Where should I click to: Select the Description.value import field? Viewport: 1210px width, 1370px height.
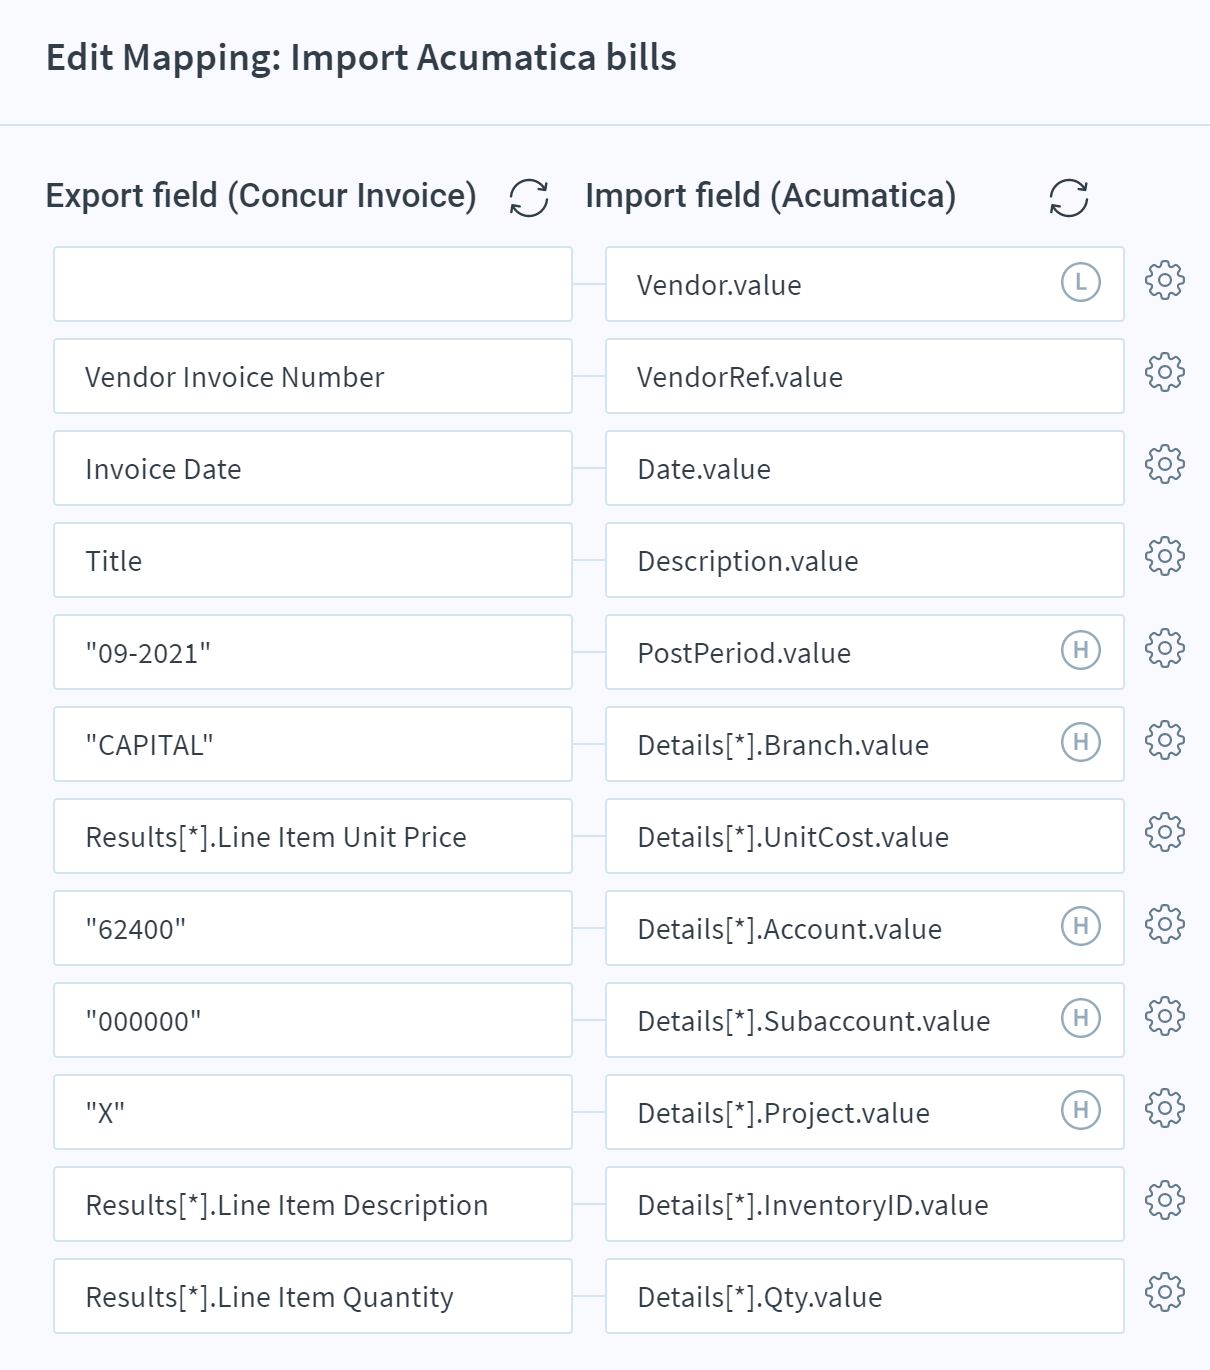tap(865, 560)
